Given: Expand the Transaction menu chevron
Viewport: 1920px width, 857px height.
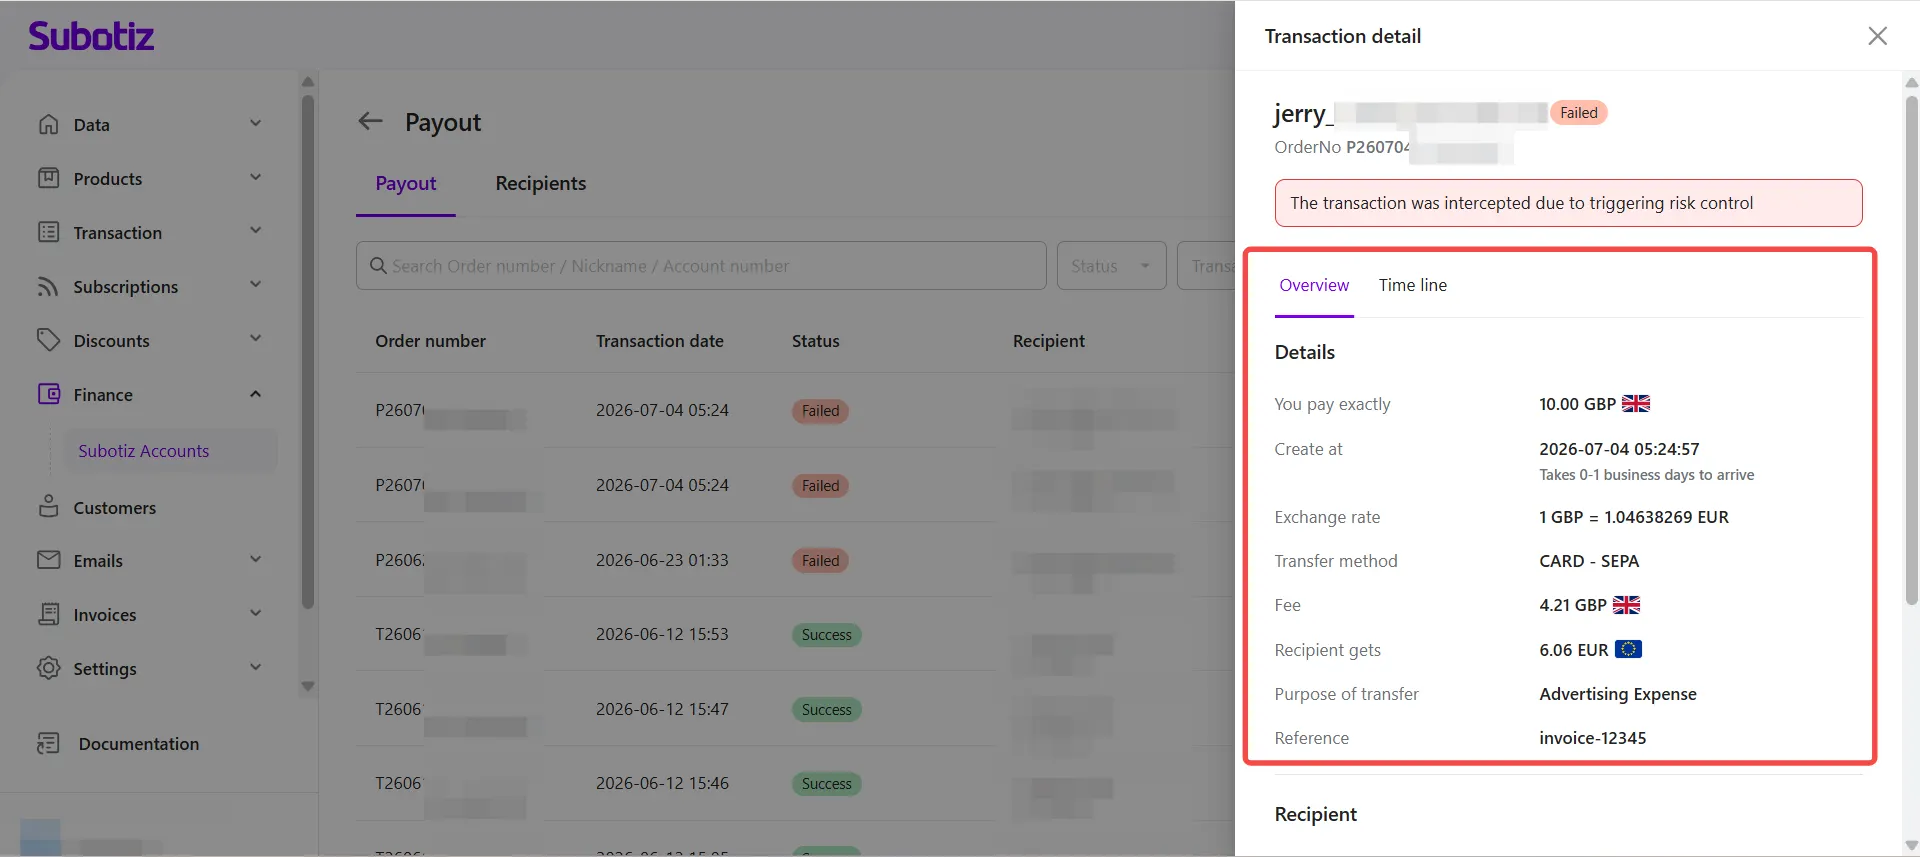Looking at the screenshot, I should coord(255,231).
